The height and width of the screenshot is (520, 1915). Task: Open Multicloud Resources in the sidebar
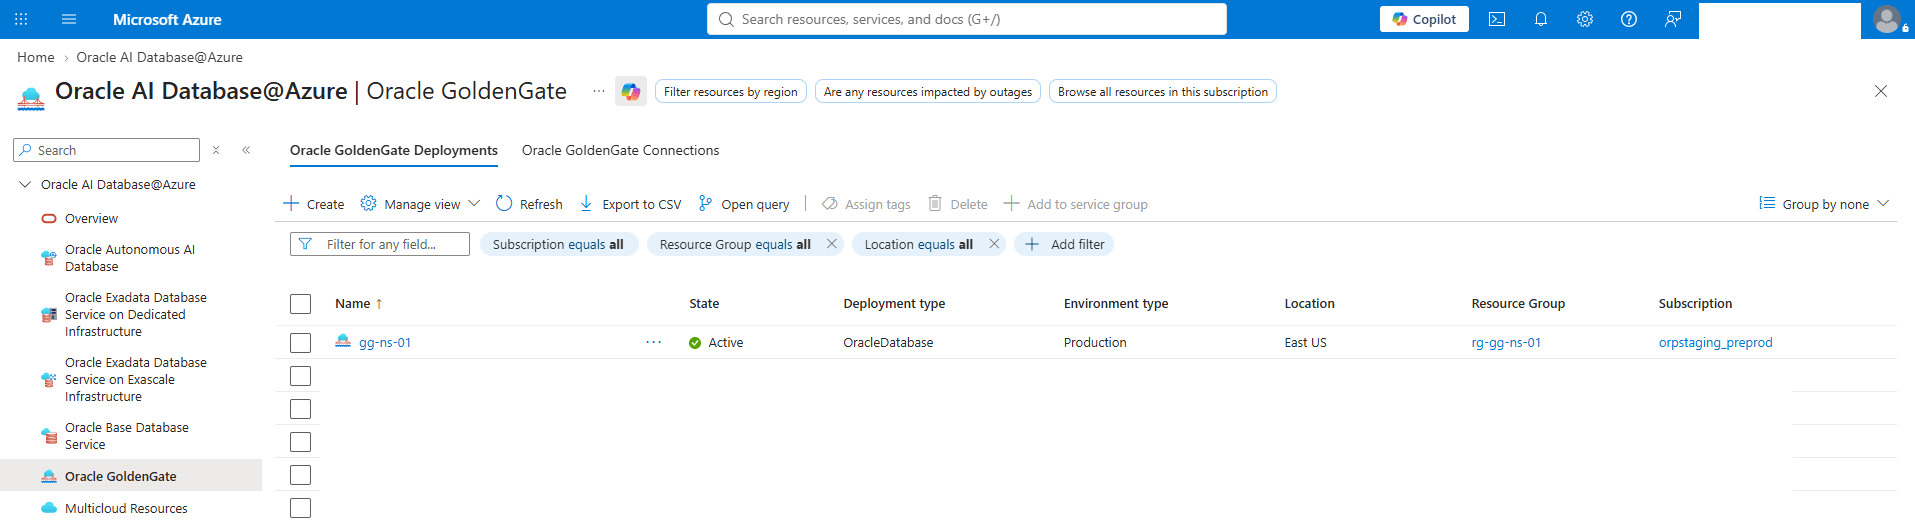tap(126, 508)
